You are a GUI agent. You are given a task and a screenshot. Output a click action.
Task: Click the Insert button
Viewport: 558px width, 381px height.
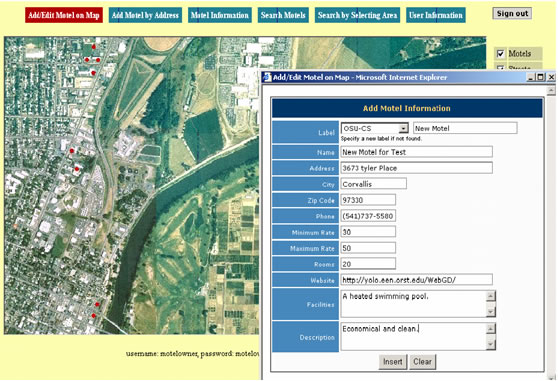pos(393,362)
